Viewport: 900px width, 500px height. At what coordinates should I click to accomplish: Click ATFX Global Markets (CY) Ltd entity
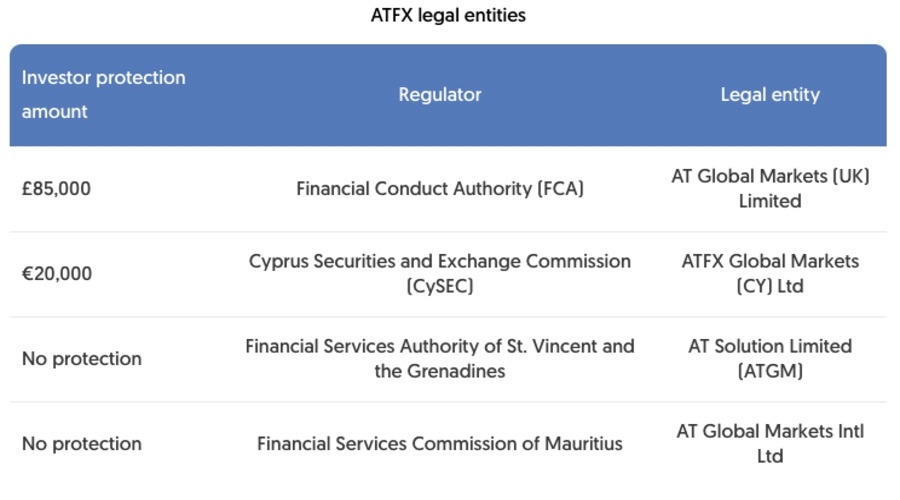pyautogui.click(x=770, y=273)
